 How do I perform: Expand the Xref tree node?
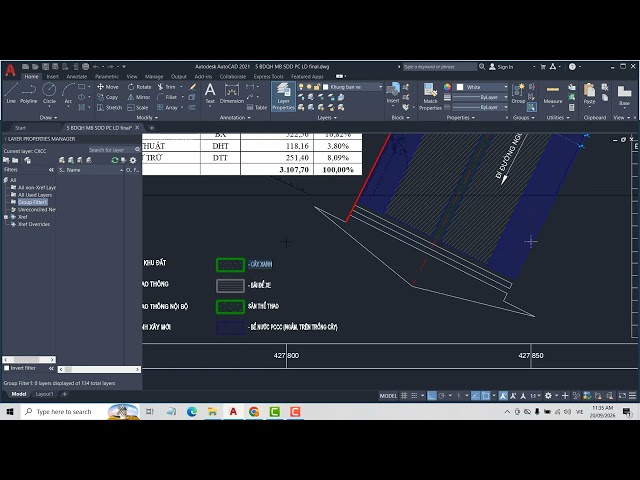coord(6,217)
